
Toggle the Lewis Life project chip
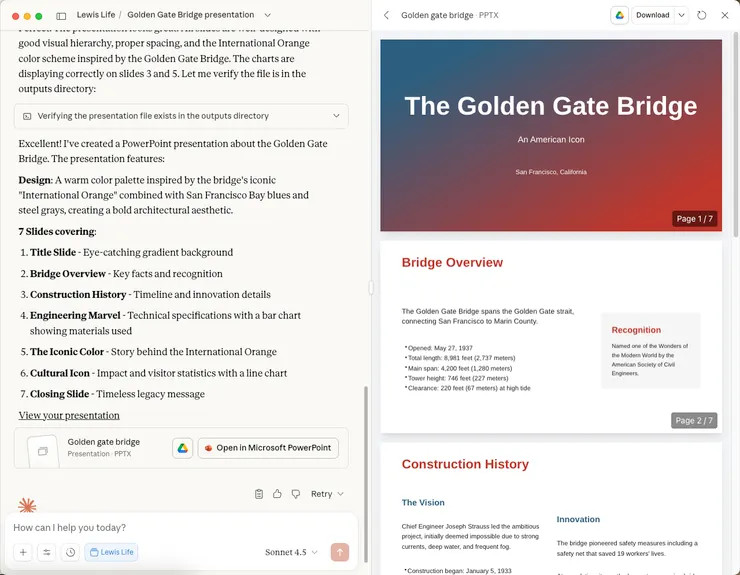[111, 552]
